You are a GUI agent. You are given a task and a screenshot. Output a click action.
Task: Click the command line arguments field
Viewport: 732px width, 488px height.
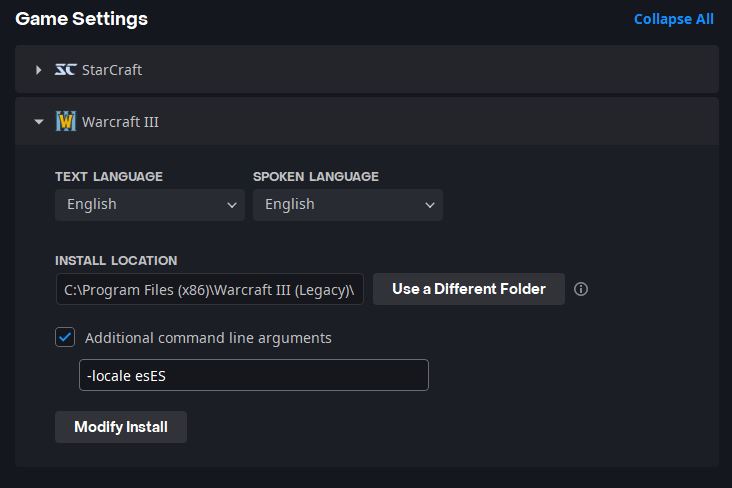click(254, 375)
